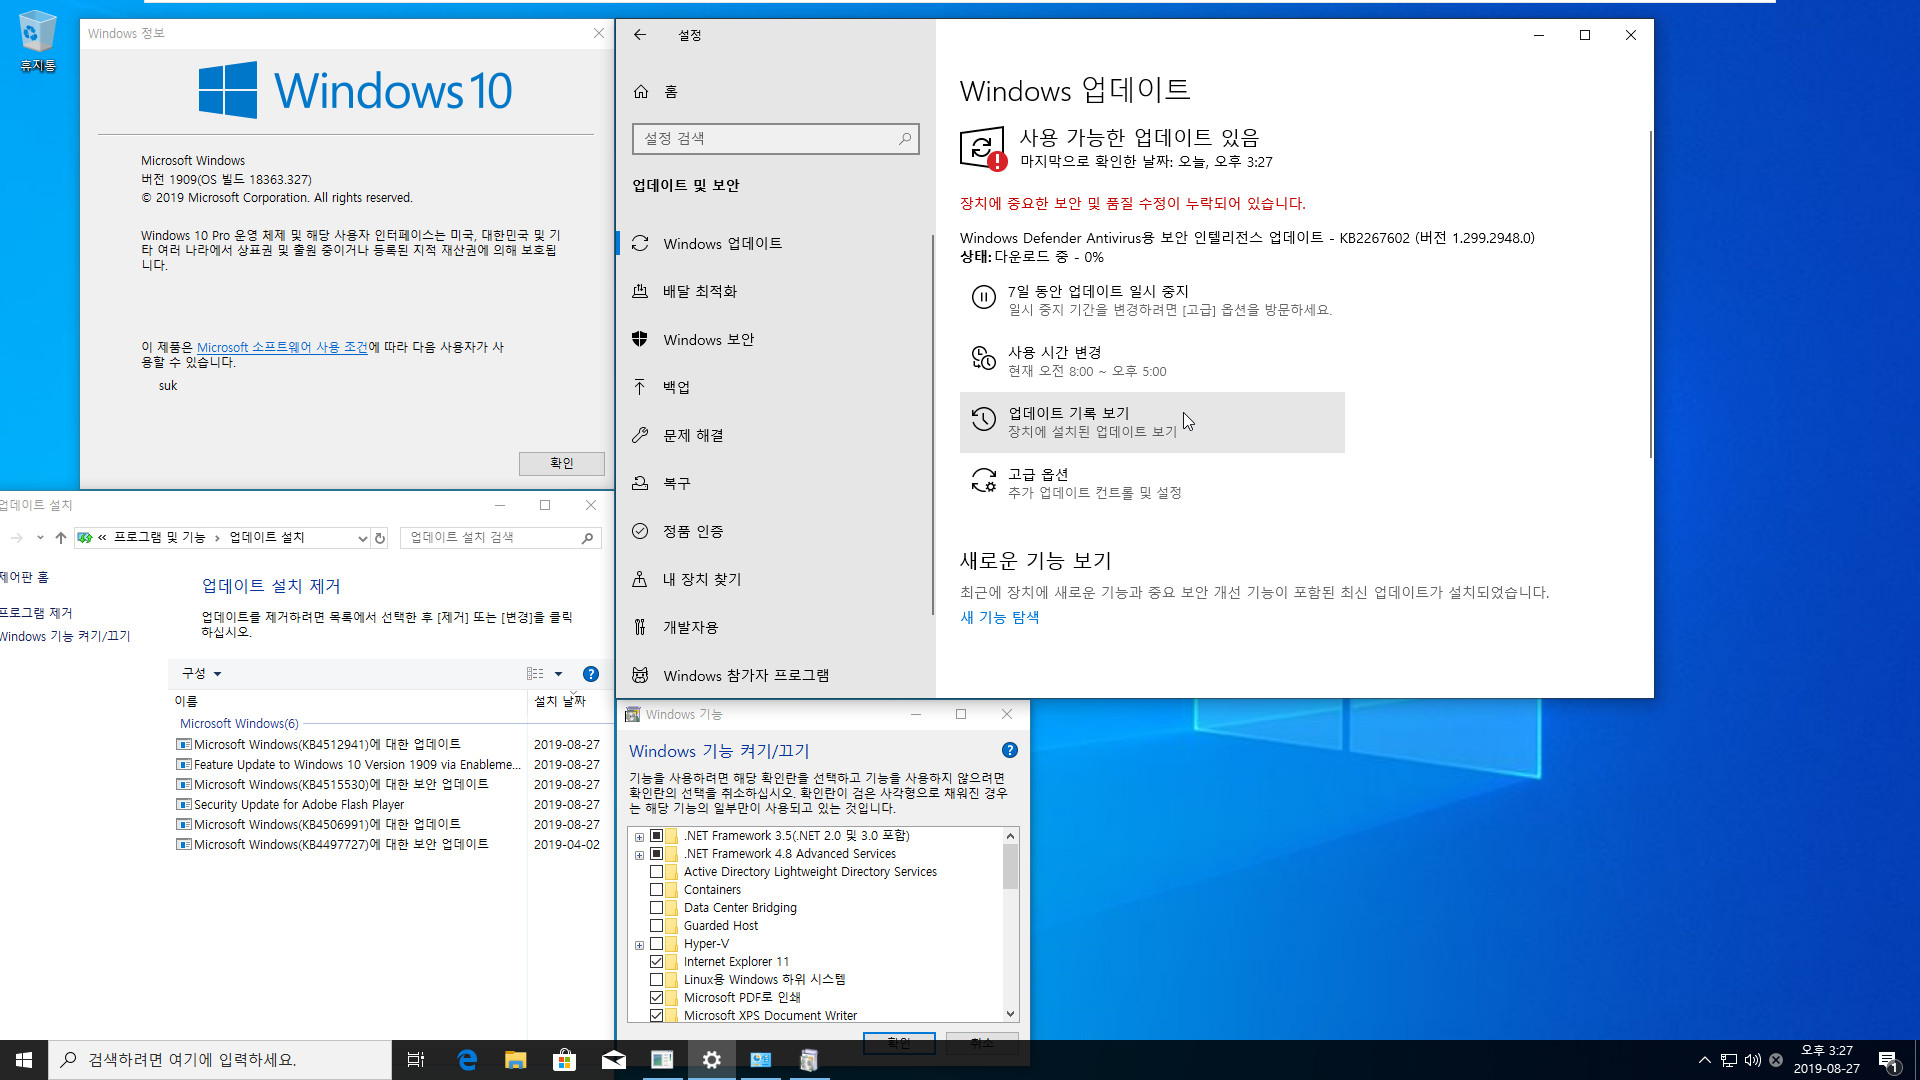Open address bar history dropdown in Installed Updates
1920x1080 pixels.
362,538
